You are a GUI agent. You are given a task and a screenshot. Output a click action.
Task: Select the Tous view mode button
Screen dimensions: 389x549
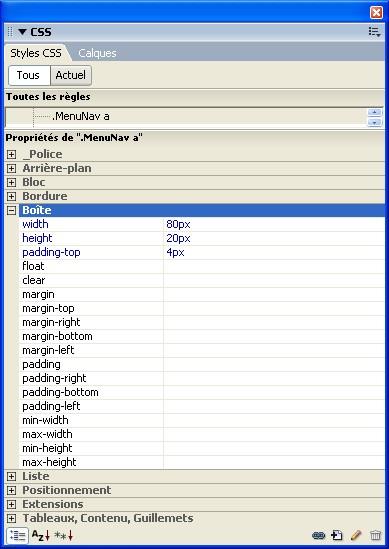29,75
